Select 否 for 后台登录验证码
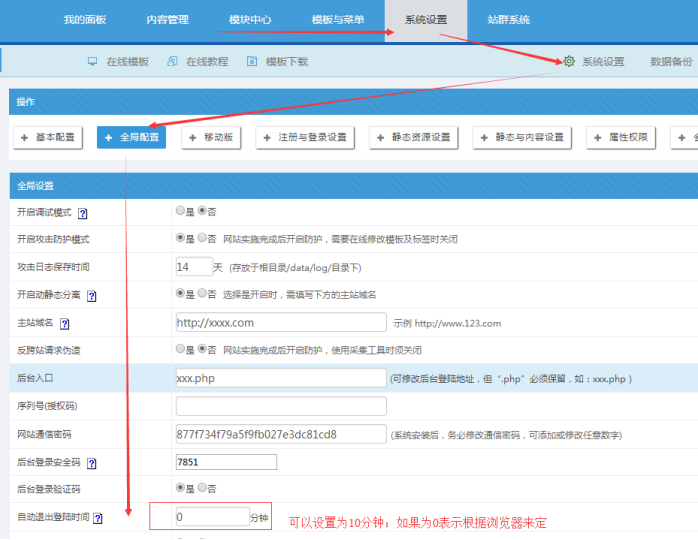698x540 pixels. [201, 488]
